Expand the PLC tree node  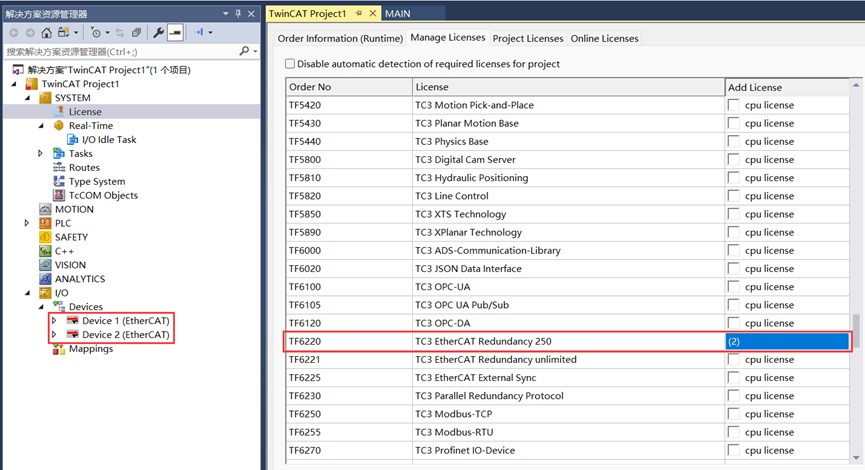[26, 223]
